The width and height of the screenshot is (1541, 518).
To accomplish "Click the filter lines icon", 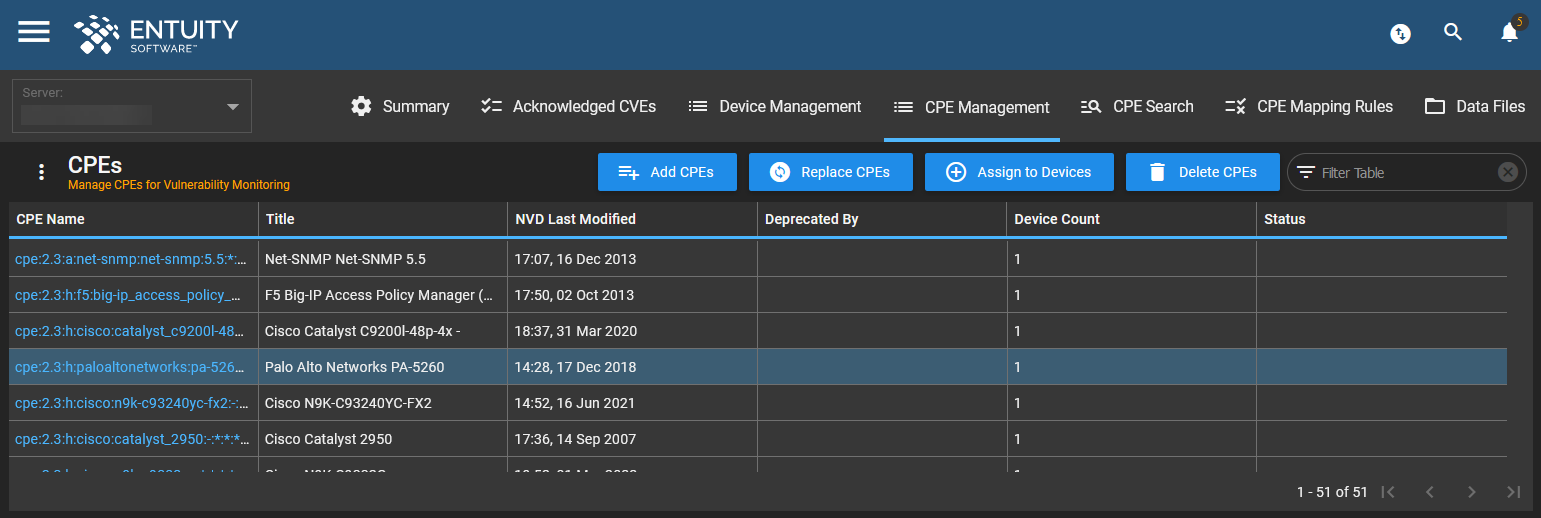I will click(1306, 172).
